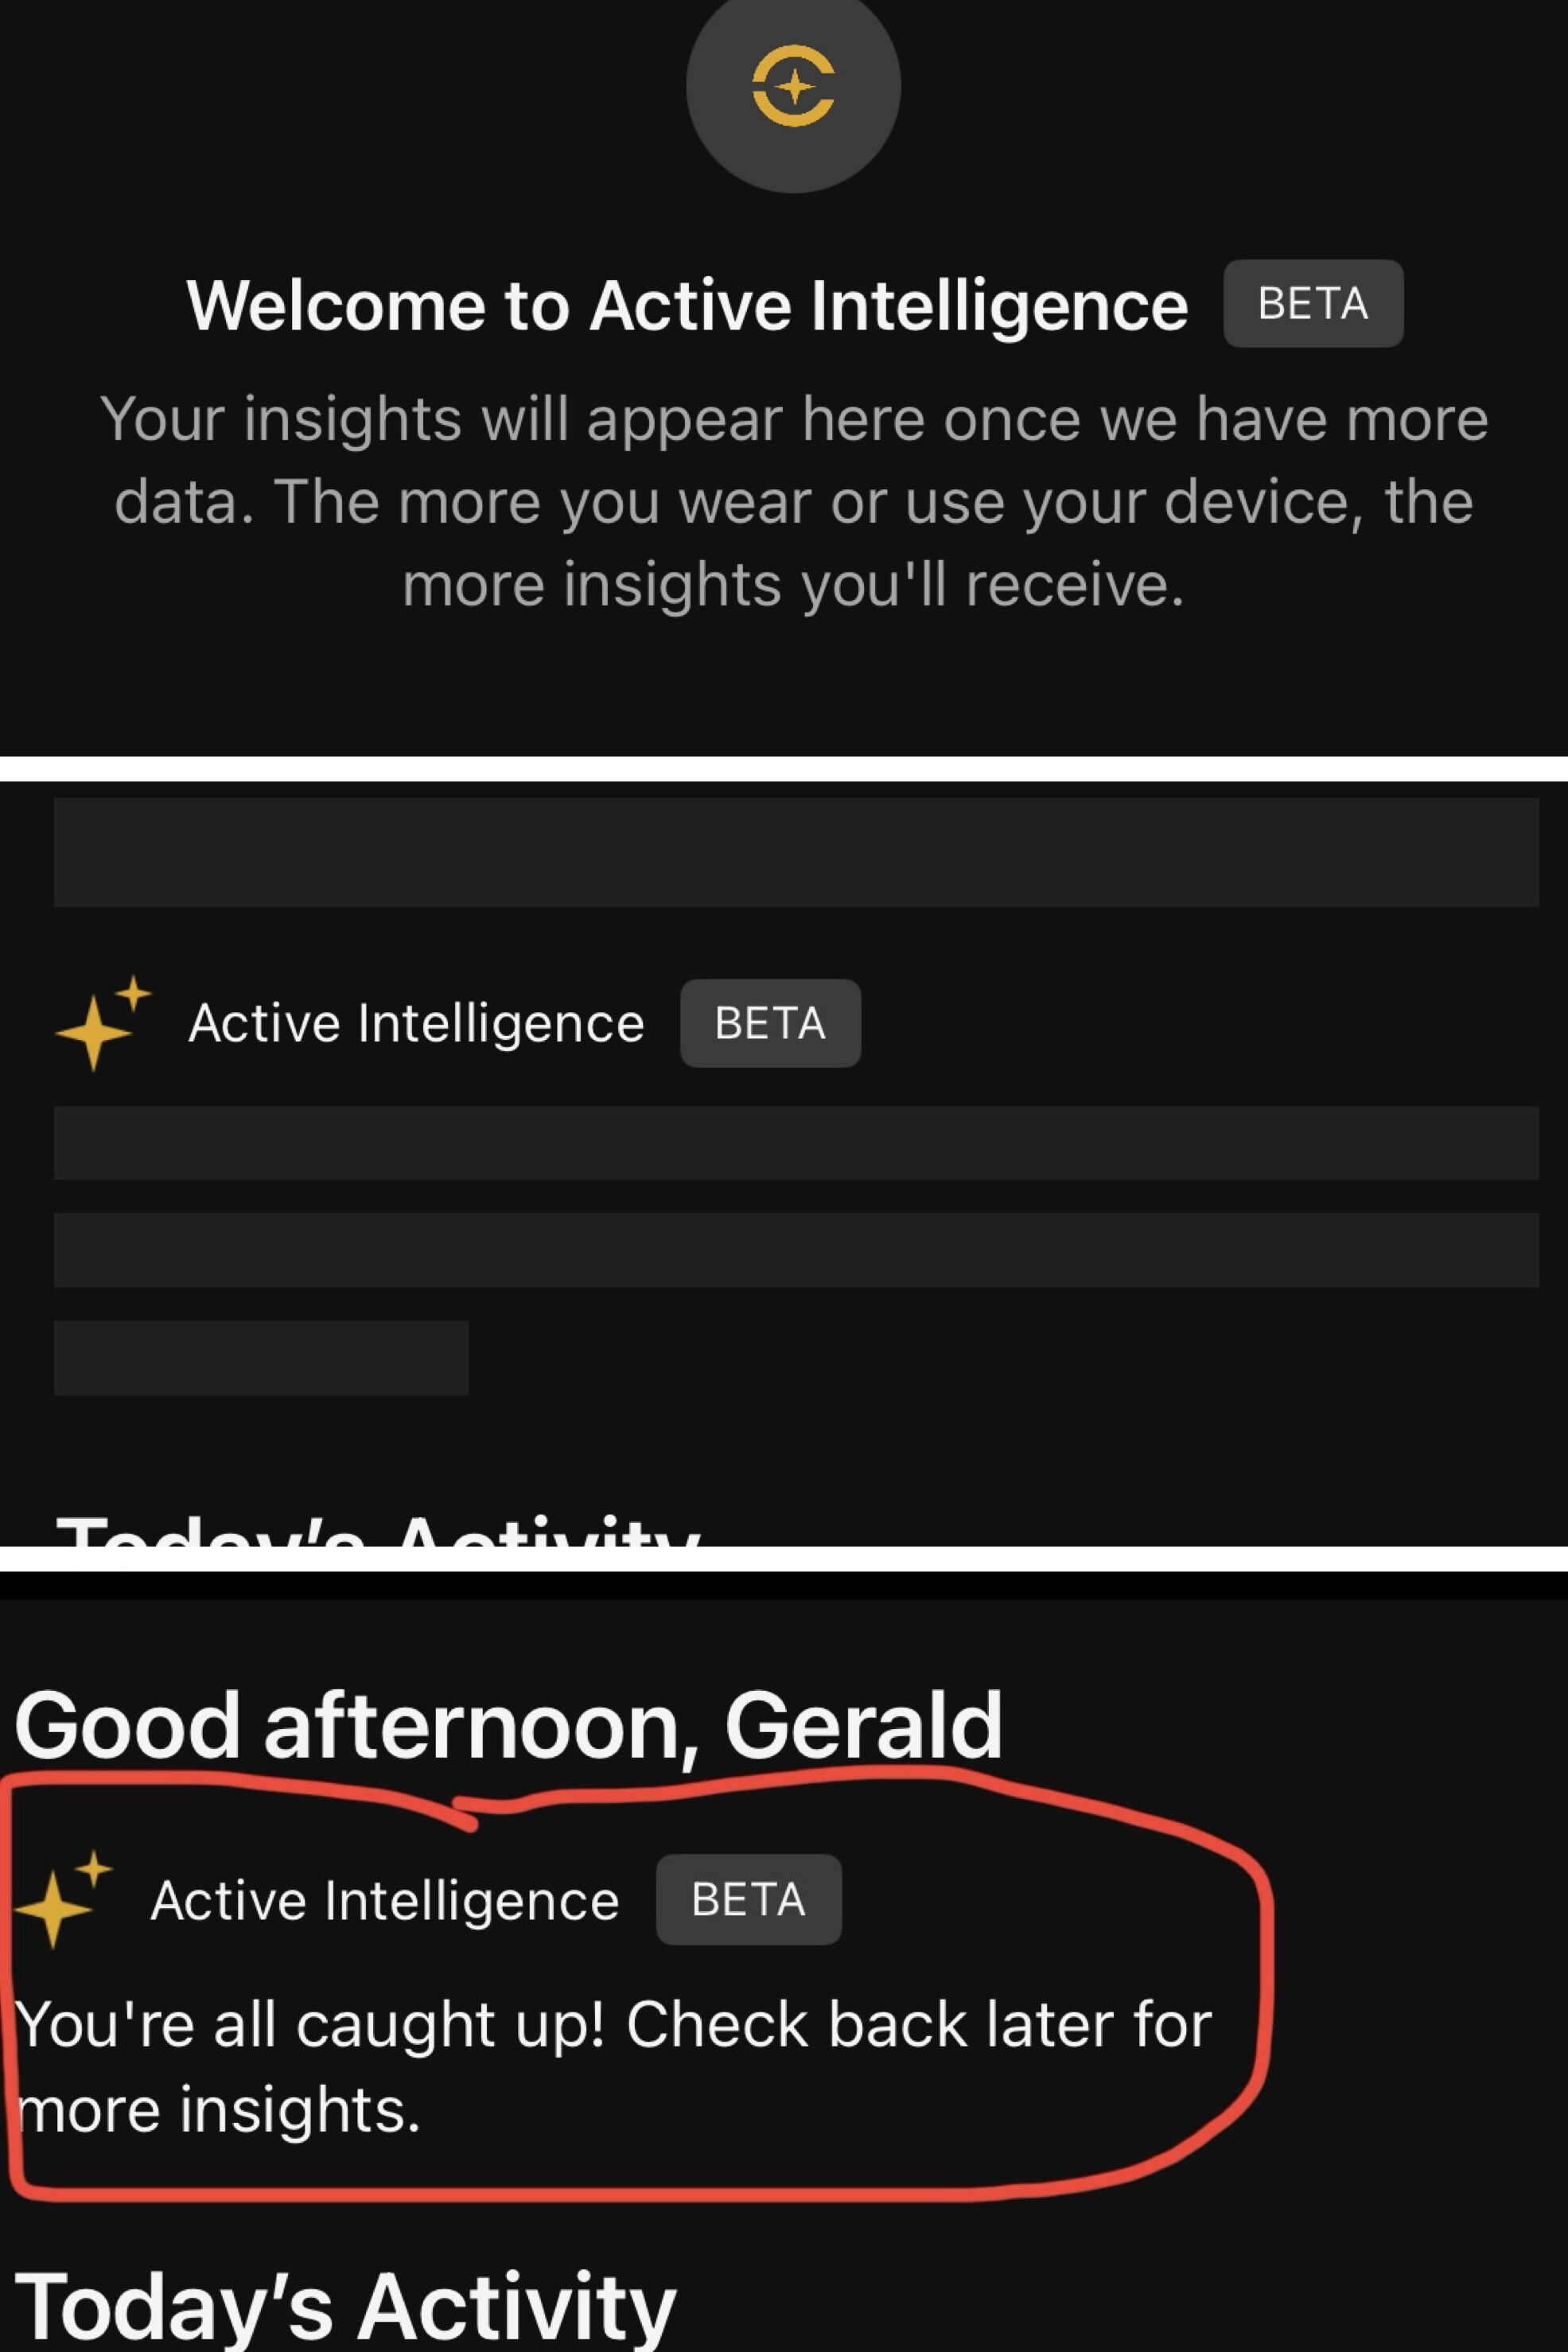Tap second full-width skeleton line in loading card
Screen dimensions: 1568x2352
(x=796, y=1250)
